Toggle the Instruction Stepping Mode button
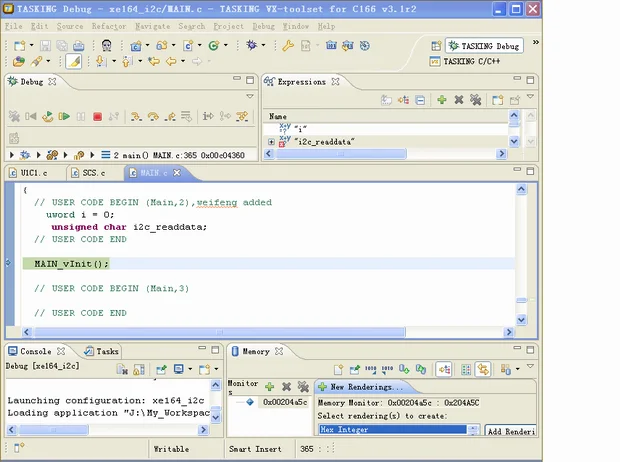 [x=208, y=116]
